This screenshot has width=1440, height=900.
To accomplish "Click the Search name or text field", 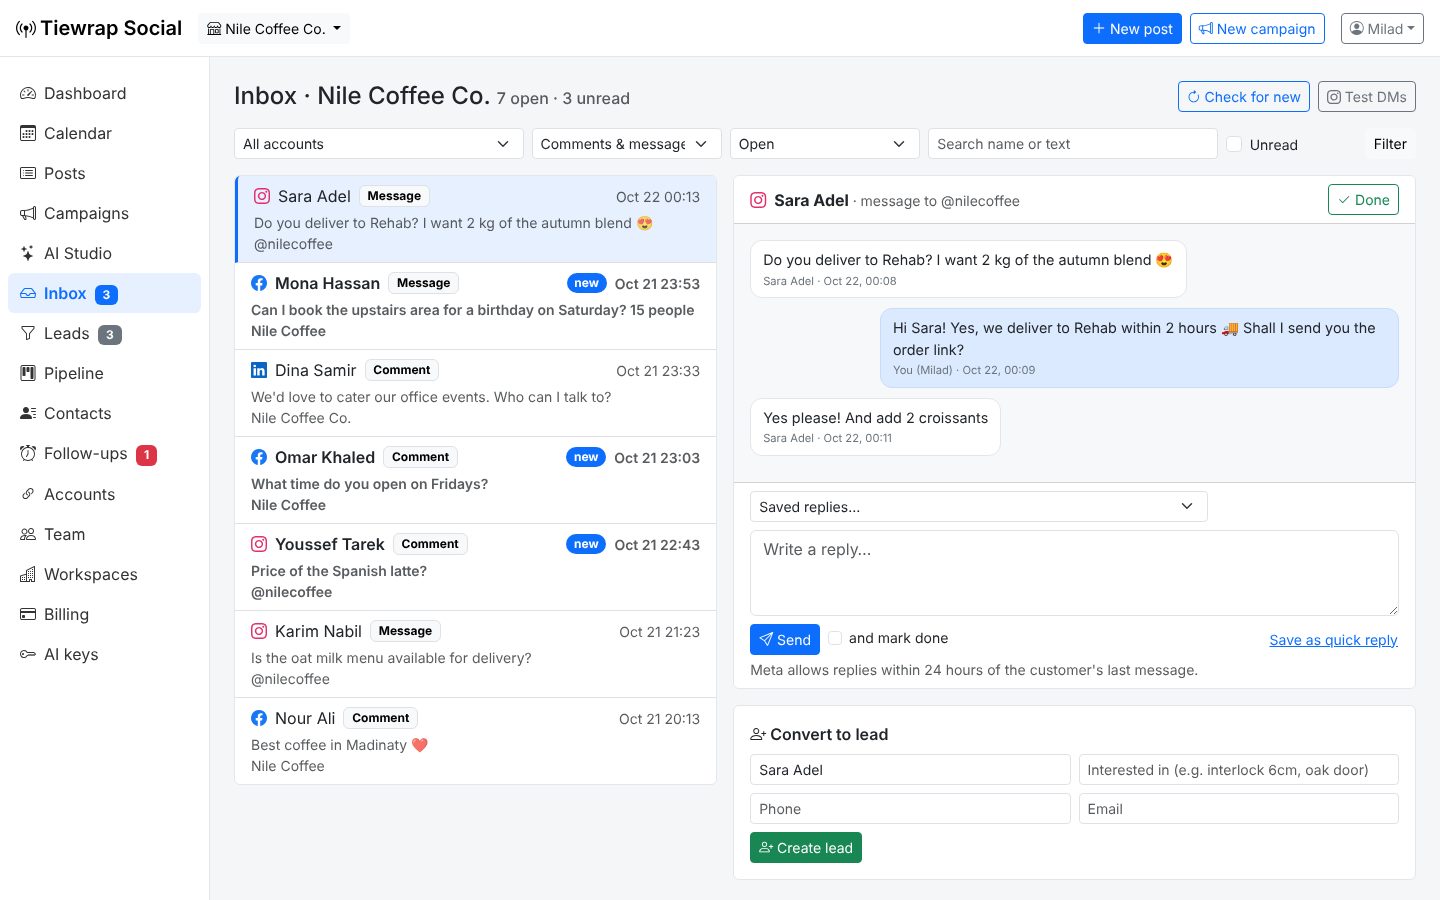I will [x=1072, y=144].
